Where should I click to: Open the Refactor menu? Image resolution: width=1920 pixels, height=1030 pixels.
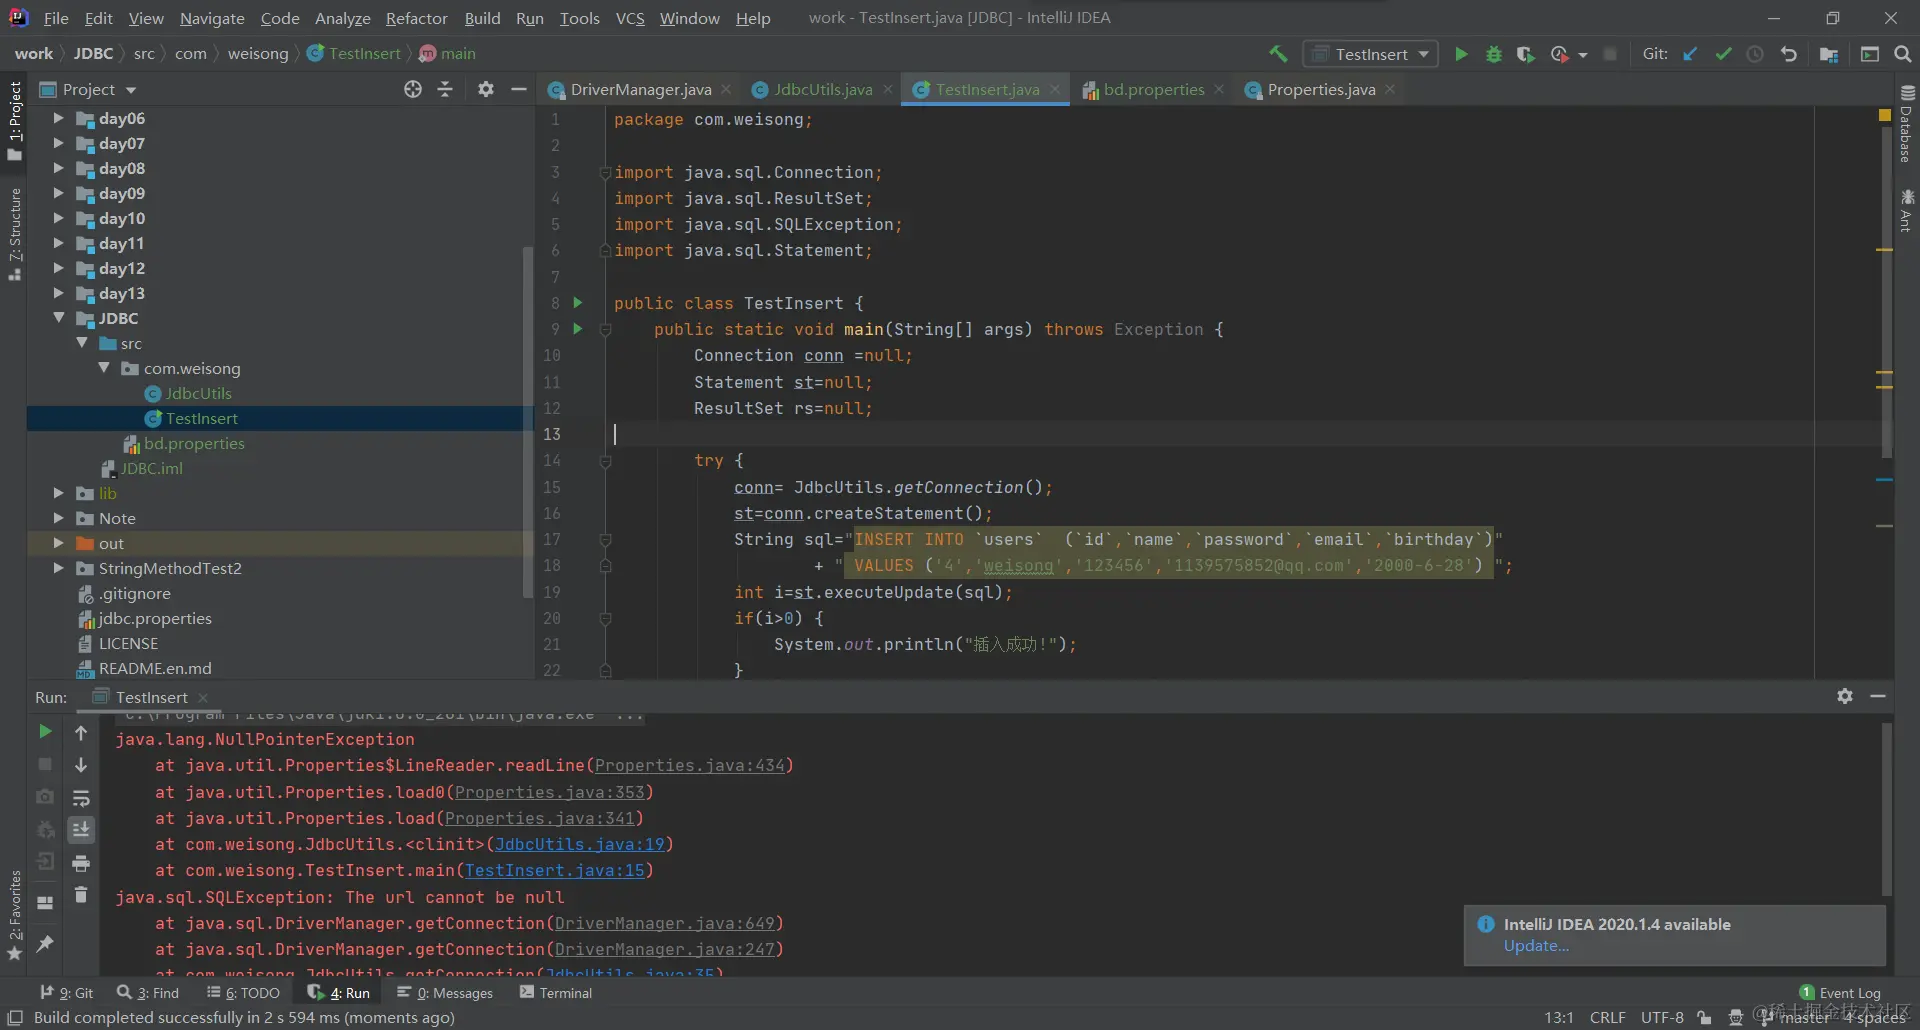[416, 18]
